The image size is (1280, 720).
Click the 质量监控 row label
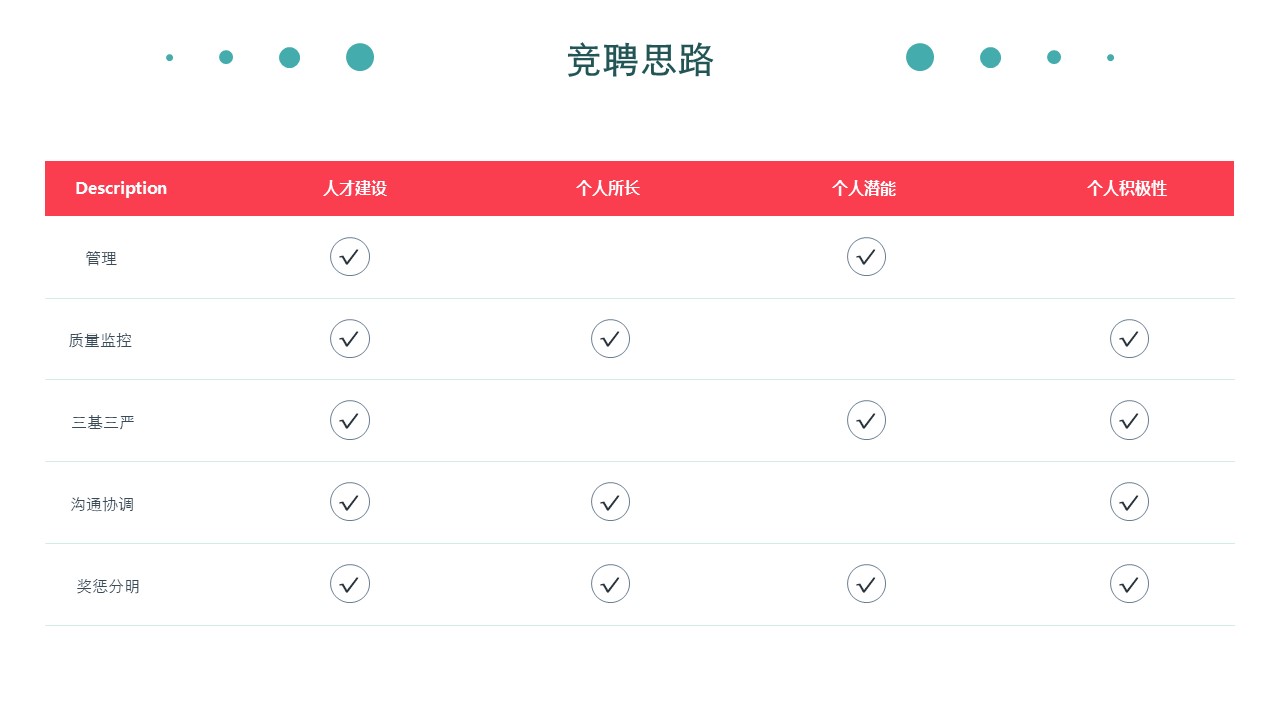100,340
